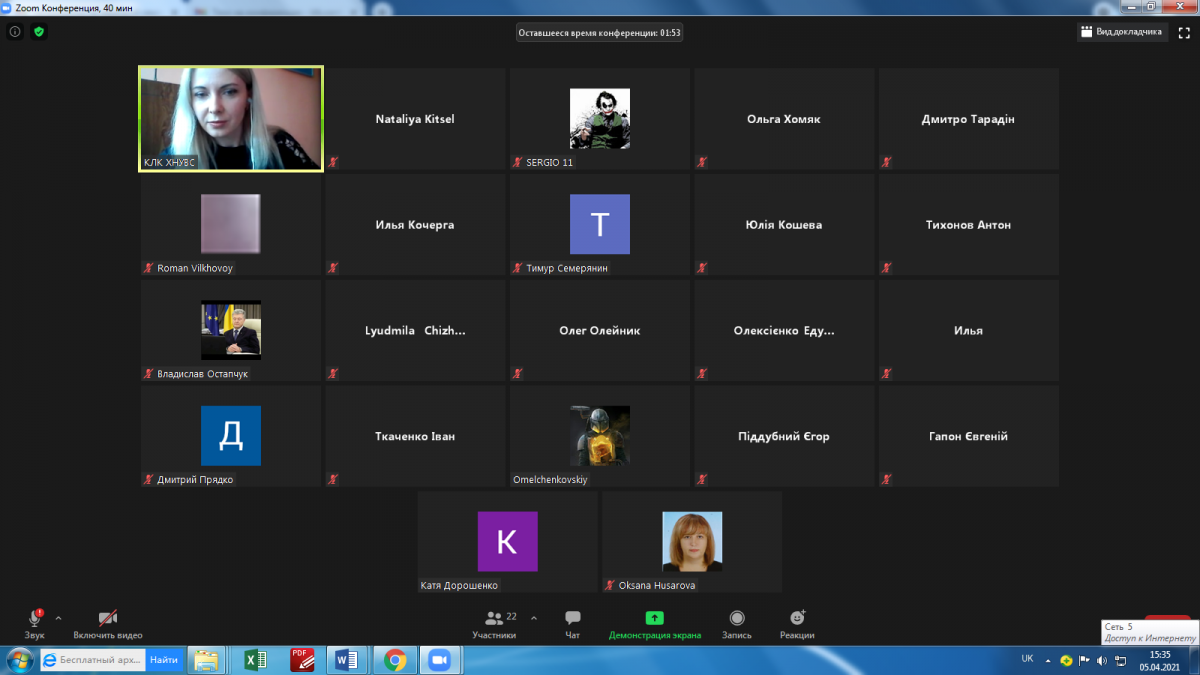Open Excel from the taskbar
Image resolution: width=1200 pixels, height=675 pixels.
click(255, 660)
